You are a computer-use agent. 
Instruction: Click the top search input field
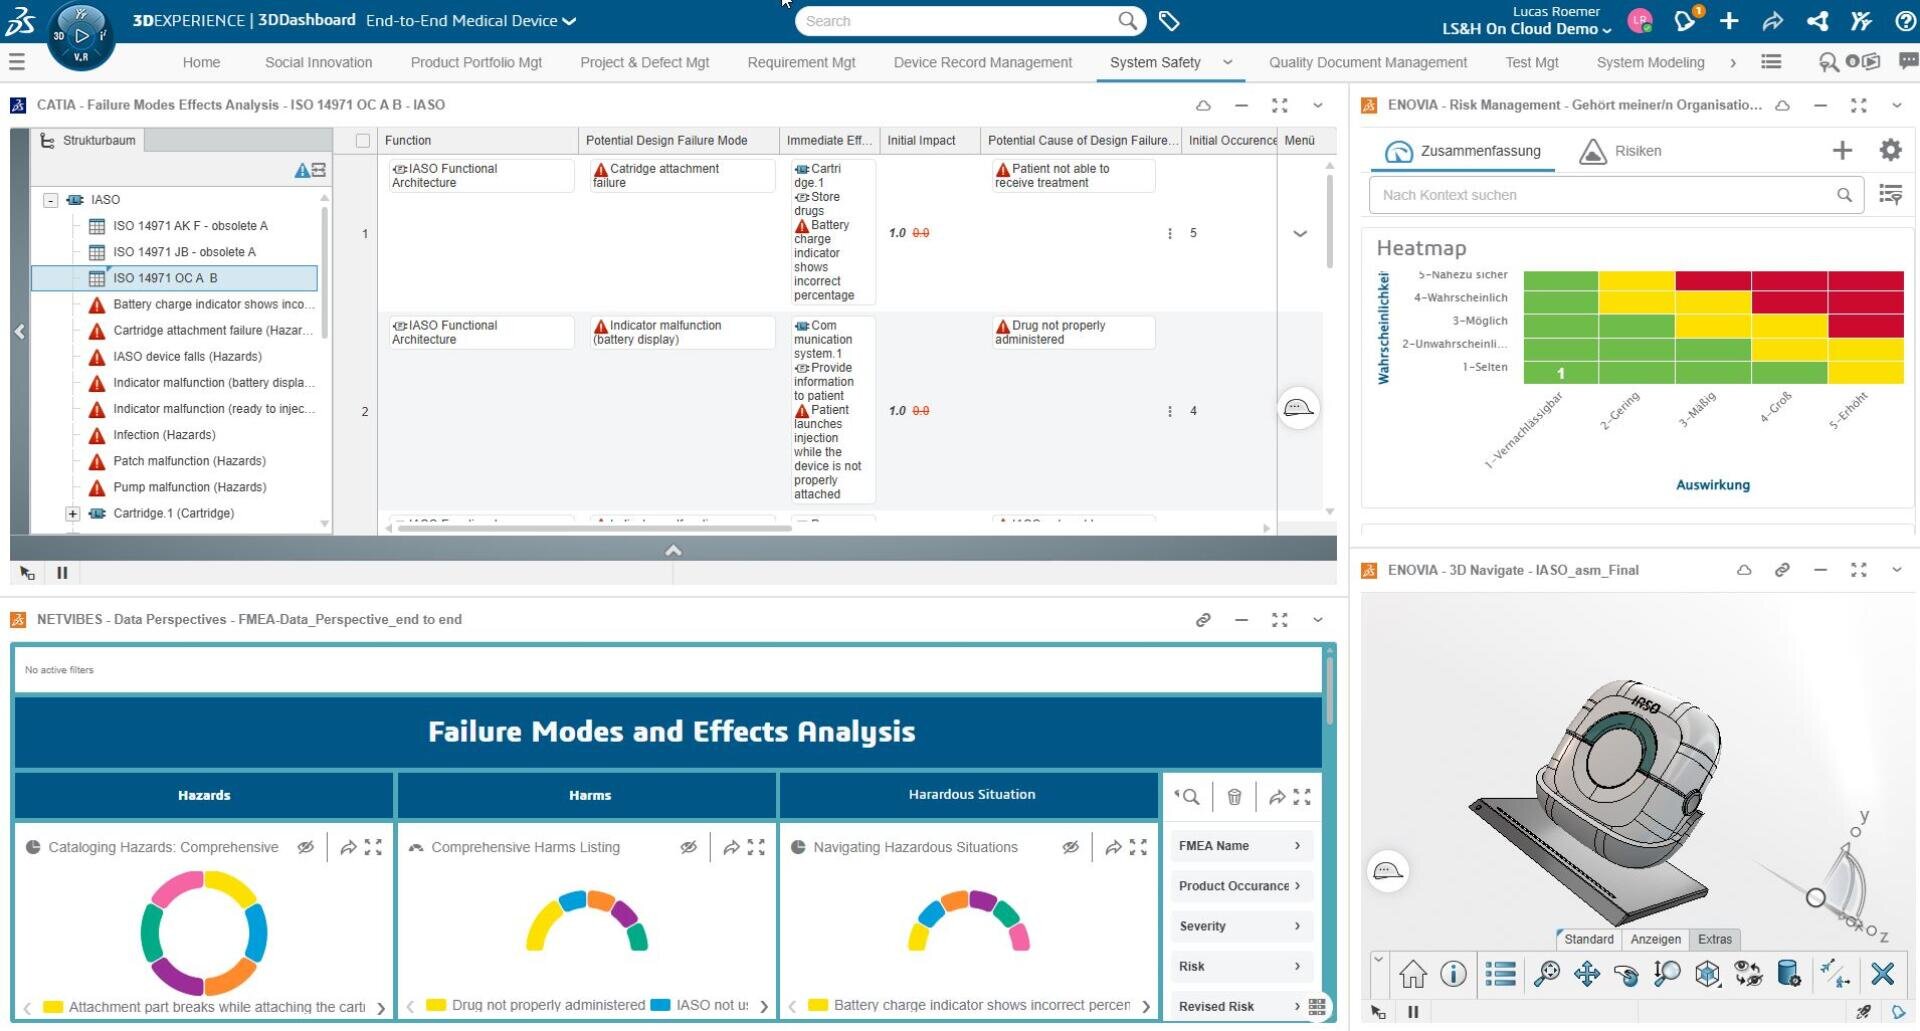pyautogui.click(x=956, y=21)
